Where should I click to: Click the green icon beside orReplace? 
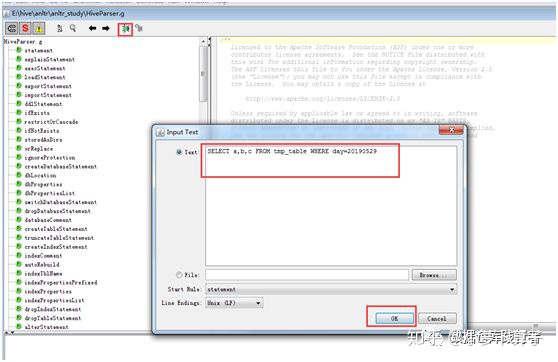pos(19,148)
